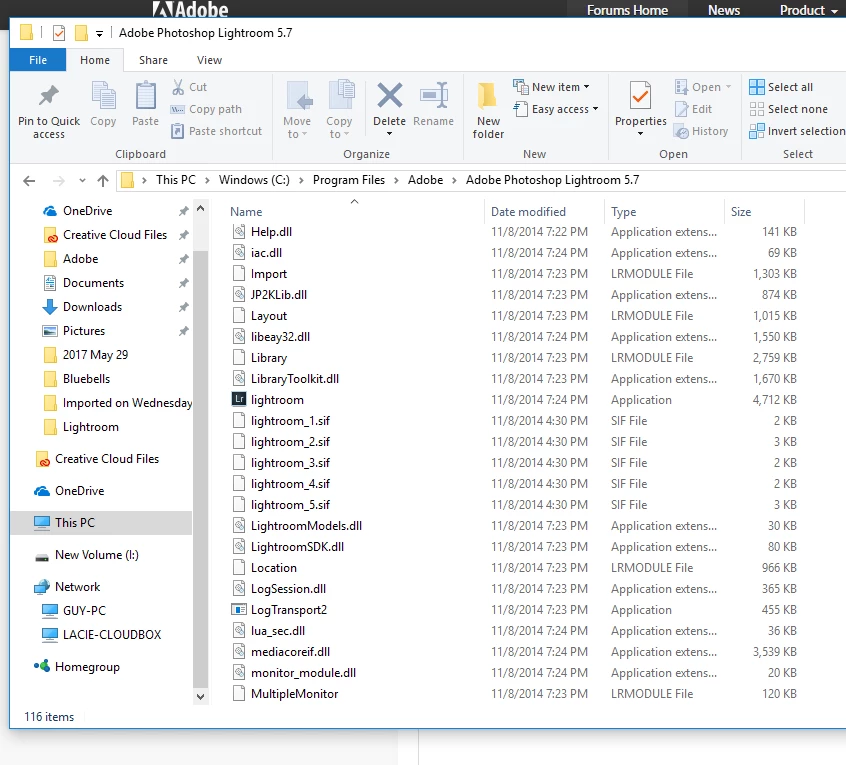Select LightroomSDK.dll file
Viewport: 846px width, 765px height.
pyautogui.click(x=297, y=547)
